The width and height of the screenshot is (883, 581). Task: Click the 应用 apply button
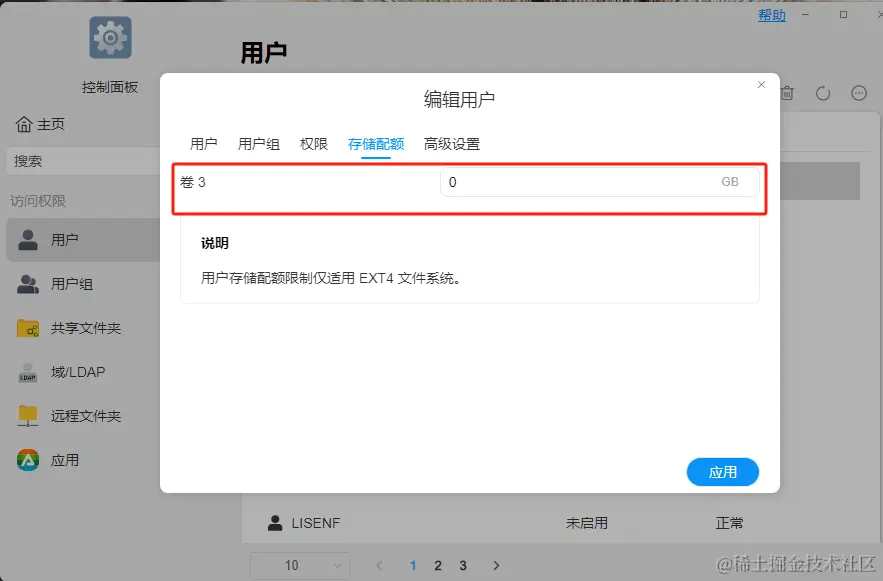tap(722, 472)
